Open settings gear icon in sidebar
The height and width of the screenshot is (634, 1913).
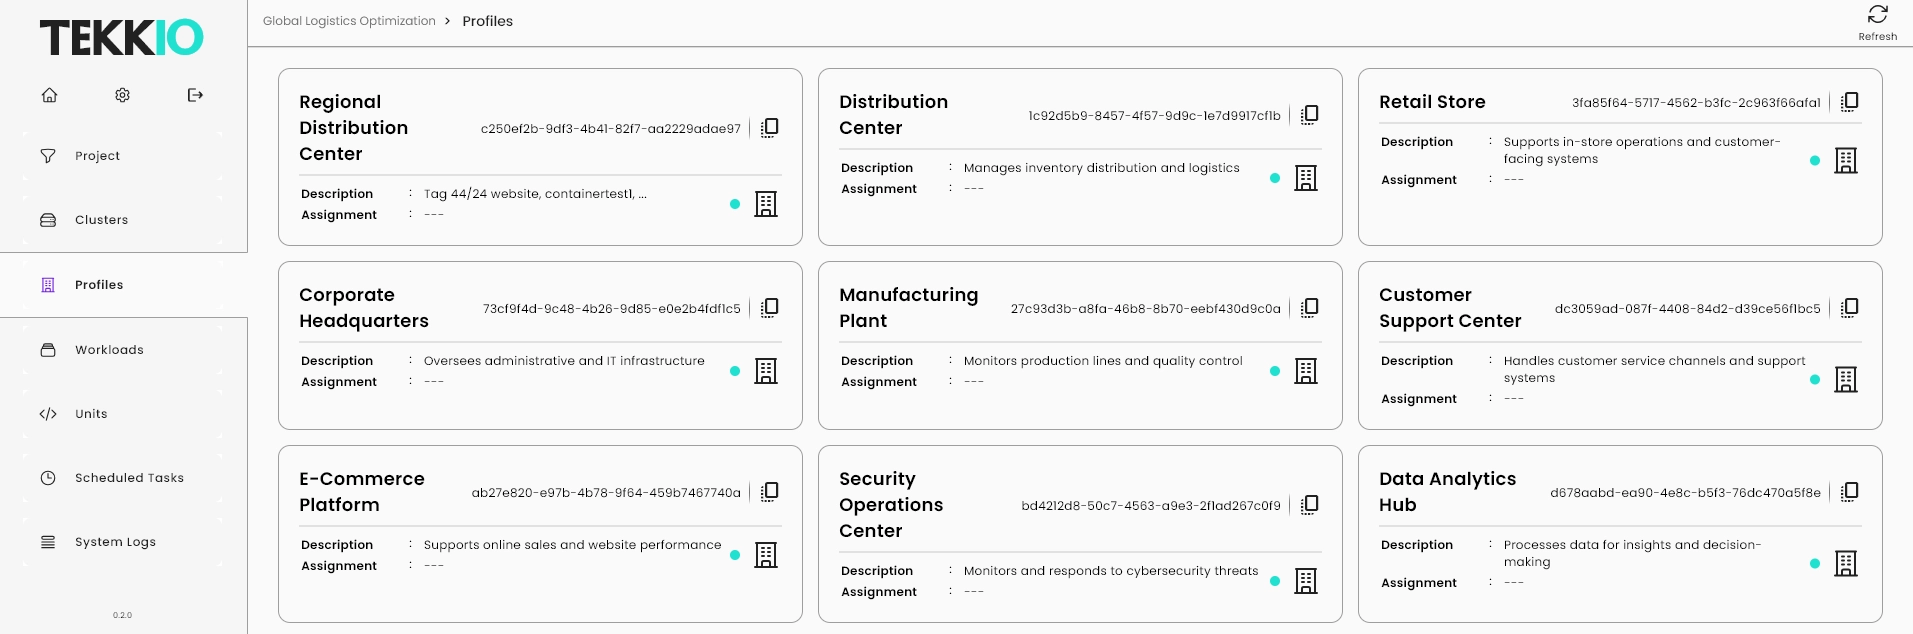(122, 95)
